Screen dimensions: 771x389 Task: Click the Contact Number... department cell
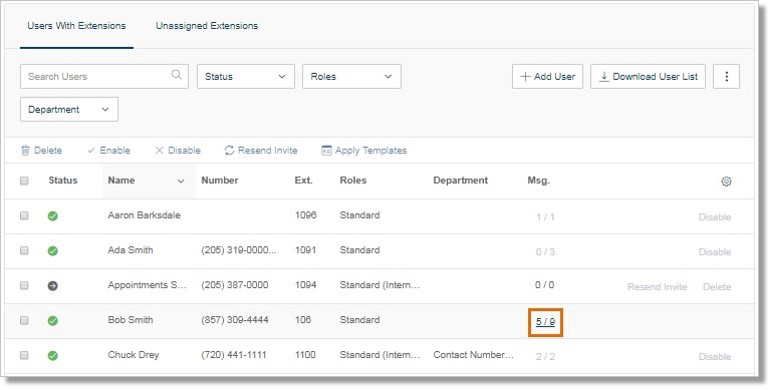click(473, 355)
